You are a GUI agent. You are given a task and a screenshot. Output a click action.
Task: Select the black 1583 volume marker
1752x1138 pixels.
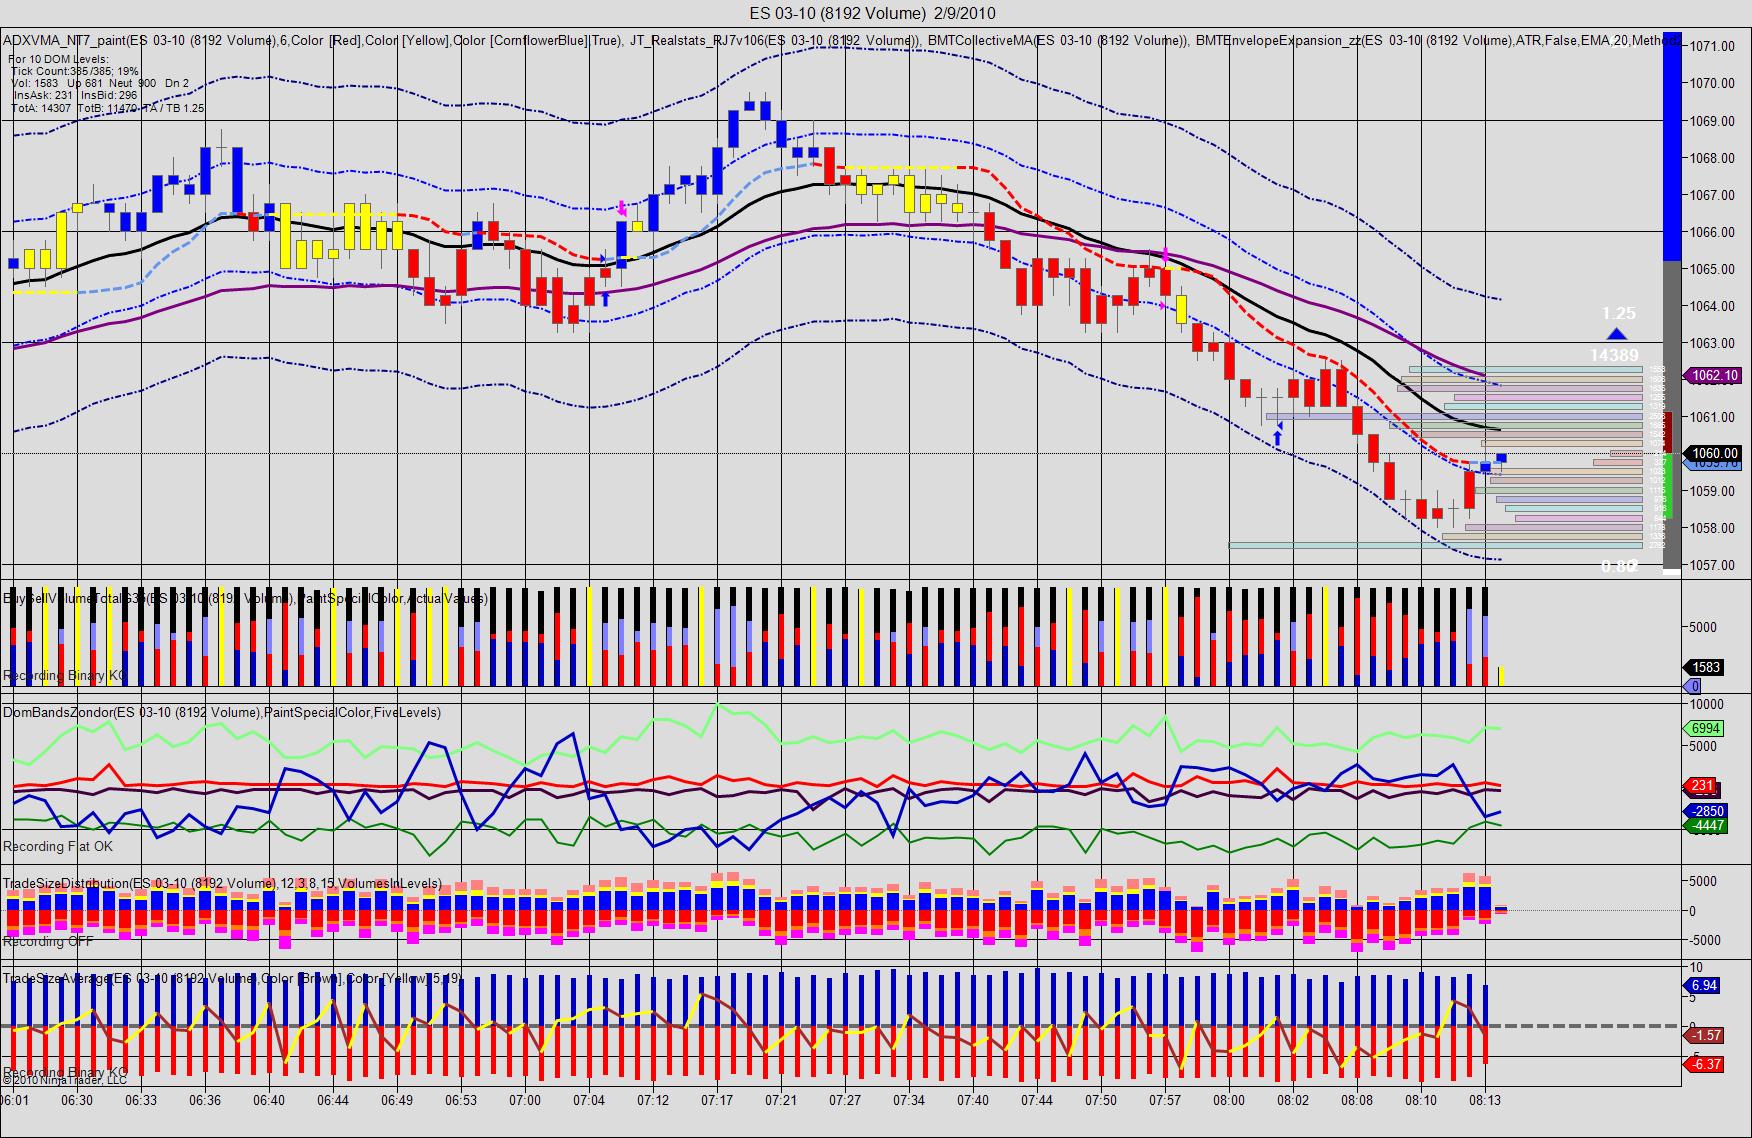1704,667
